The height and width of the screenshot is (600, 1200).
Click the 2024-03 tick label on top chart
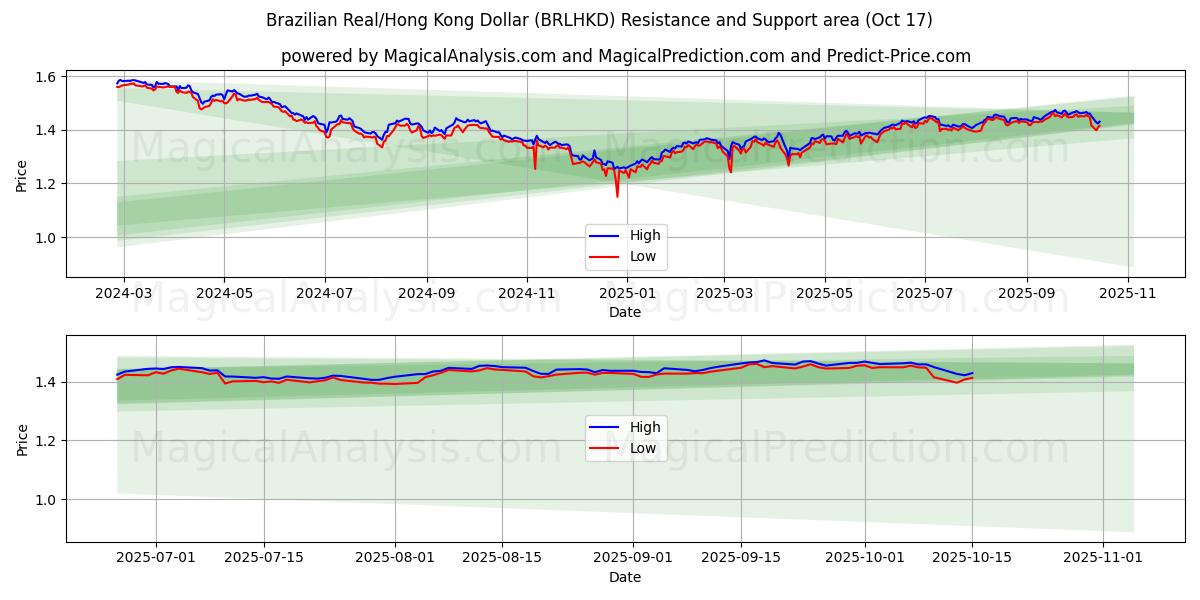[x=124, y=296]
